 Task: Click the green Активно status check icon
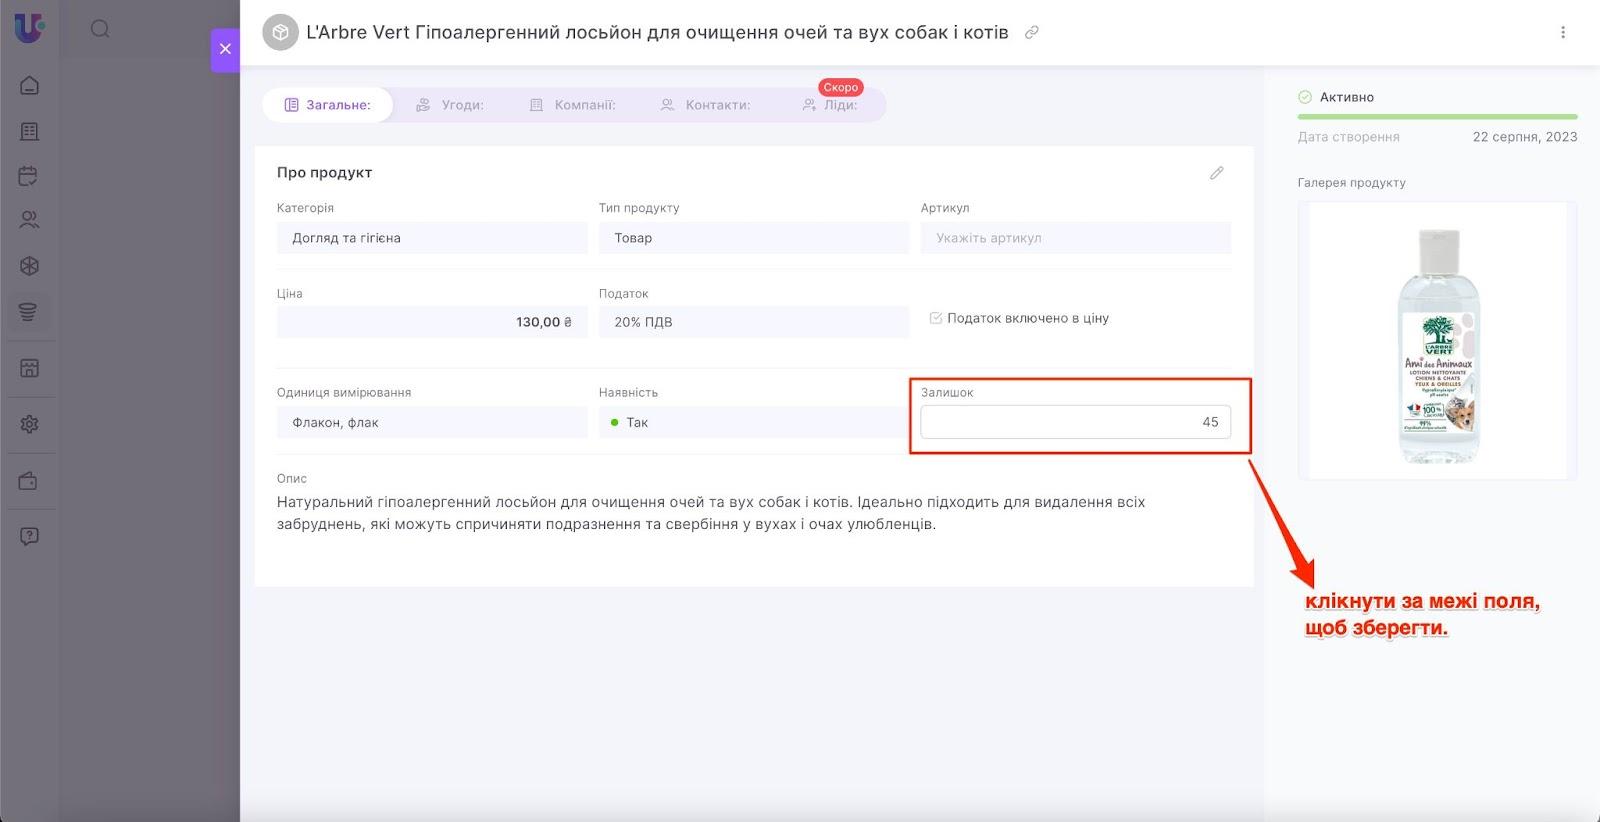click(x=1305, y=97)
